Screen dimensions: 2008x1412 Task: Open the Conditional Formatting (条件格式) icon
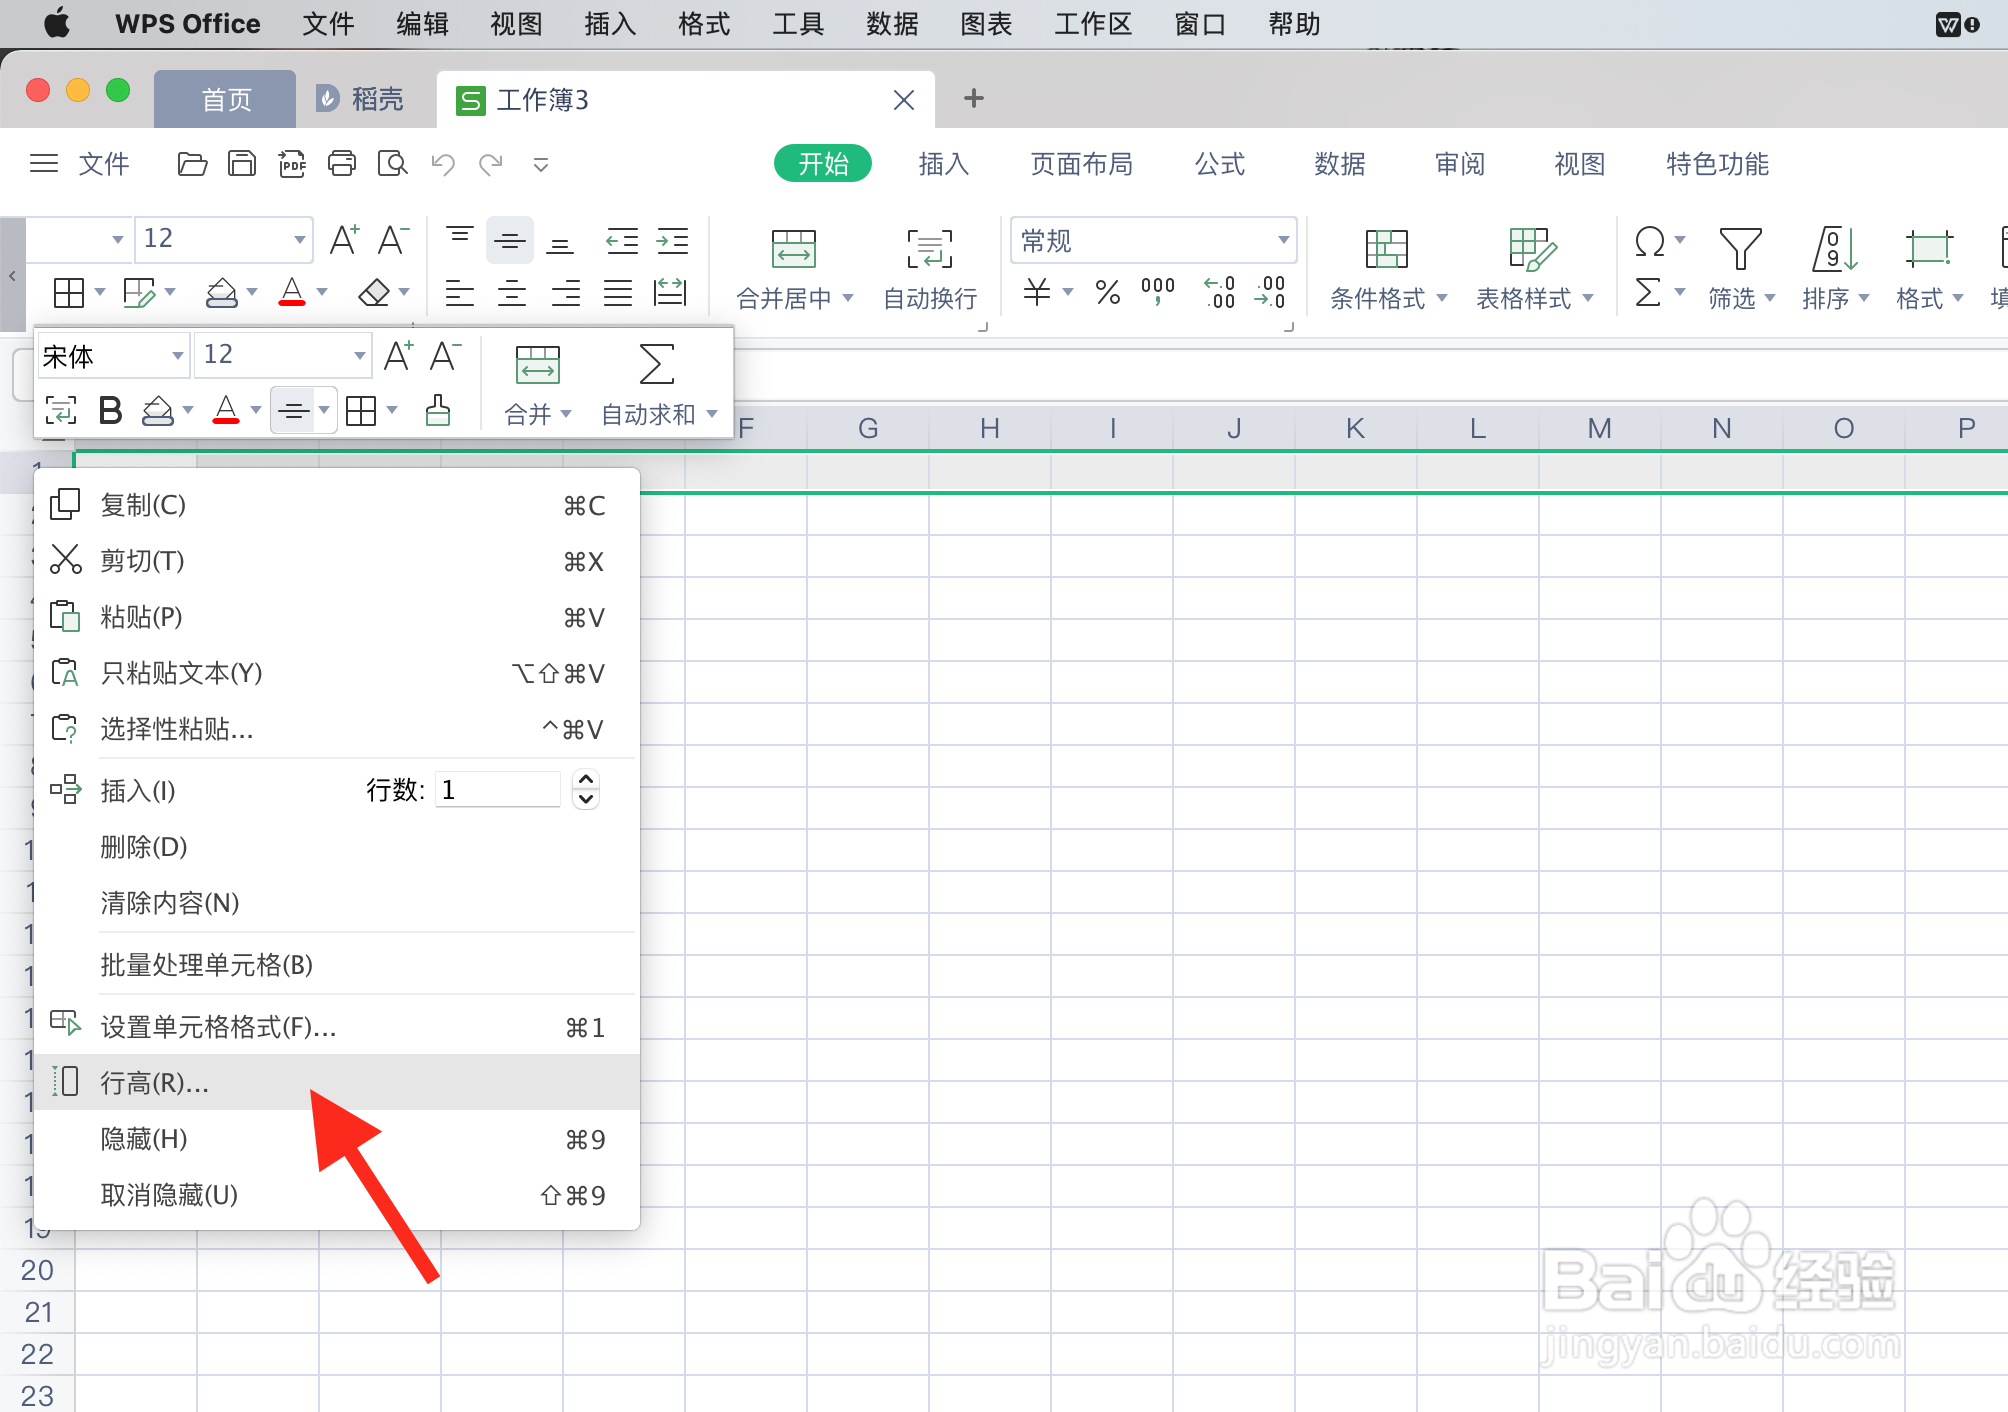[1386, 249]
